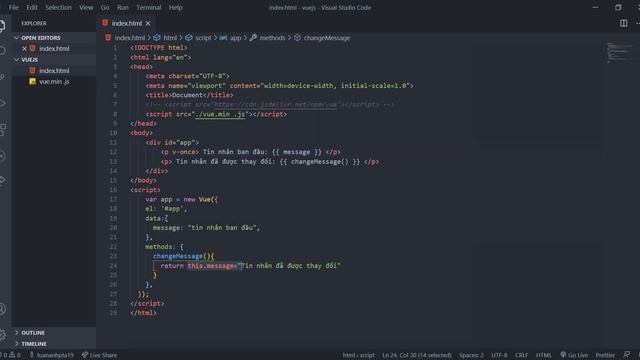Open the Run and Debug view
This screenshot has height=360, width=640.
[x=2, y=103]
